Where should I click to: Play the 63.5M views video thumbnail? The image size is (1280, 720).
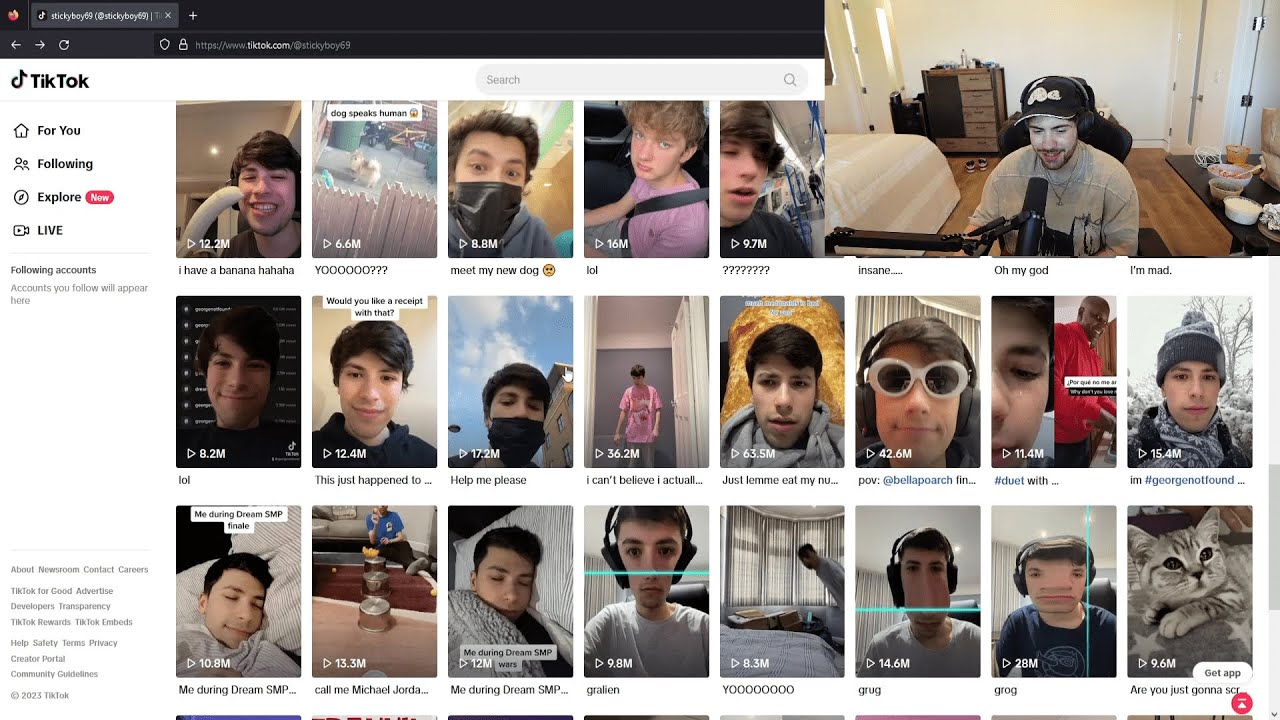[x=782, y=382]
